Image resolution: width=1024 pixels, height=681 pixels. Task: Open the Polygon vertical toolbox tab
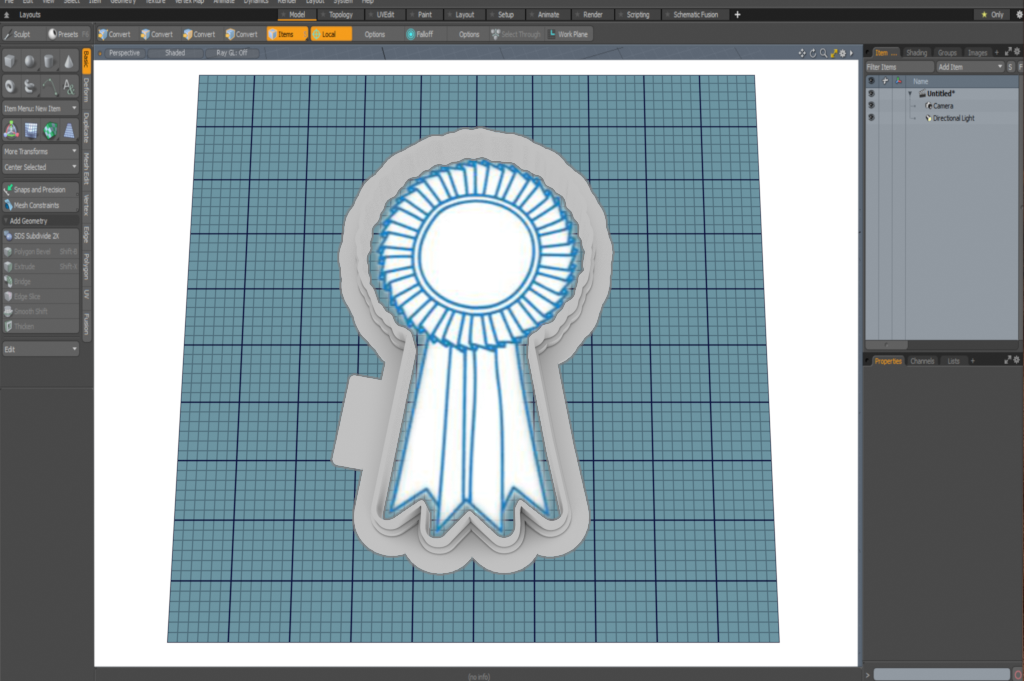pyautogui.click(x=86, y=266)
